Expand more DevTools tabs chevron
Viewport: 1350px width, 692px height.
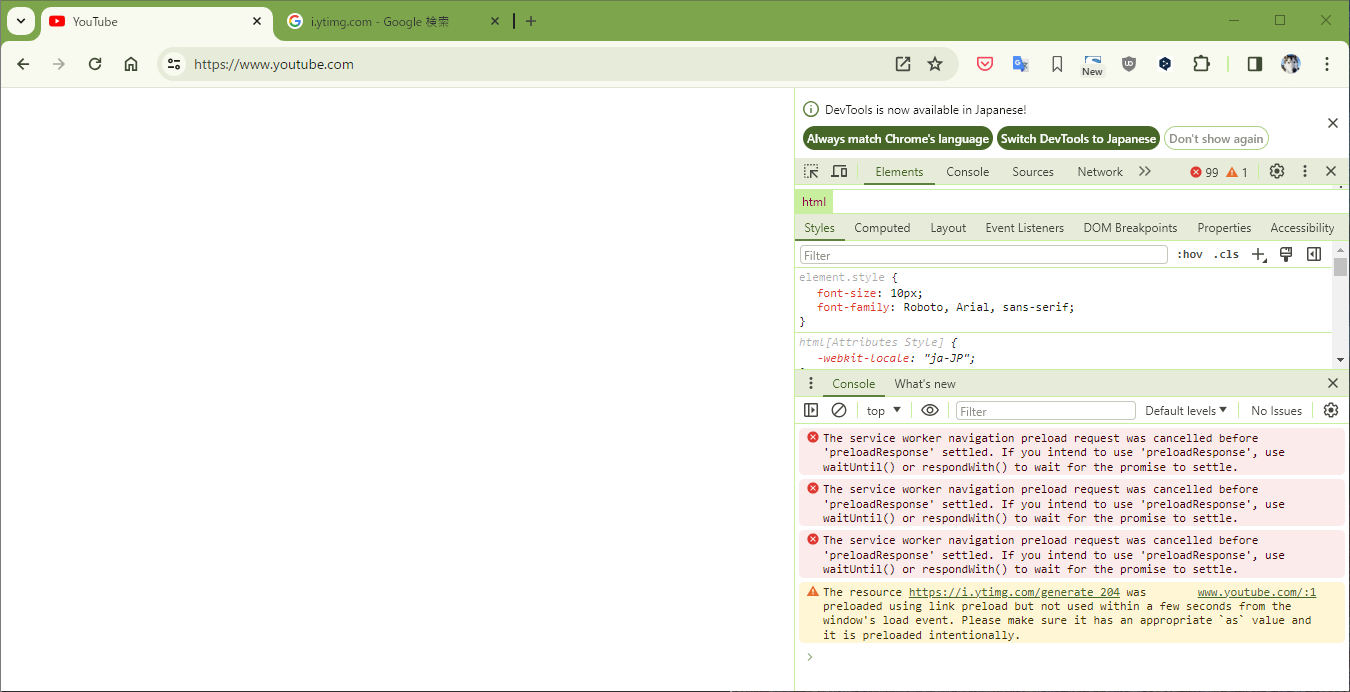(1145, 172)
